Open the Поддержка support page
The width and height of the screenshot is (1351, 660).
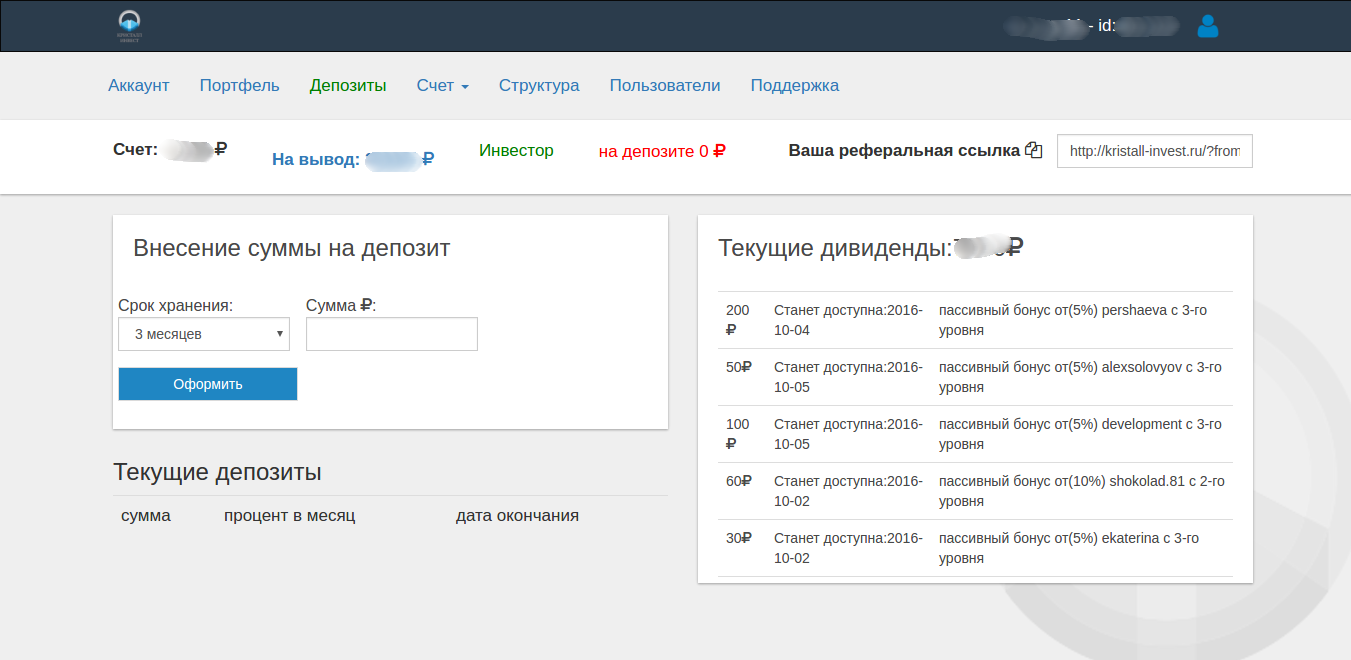point(795,85)
